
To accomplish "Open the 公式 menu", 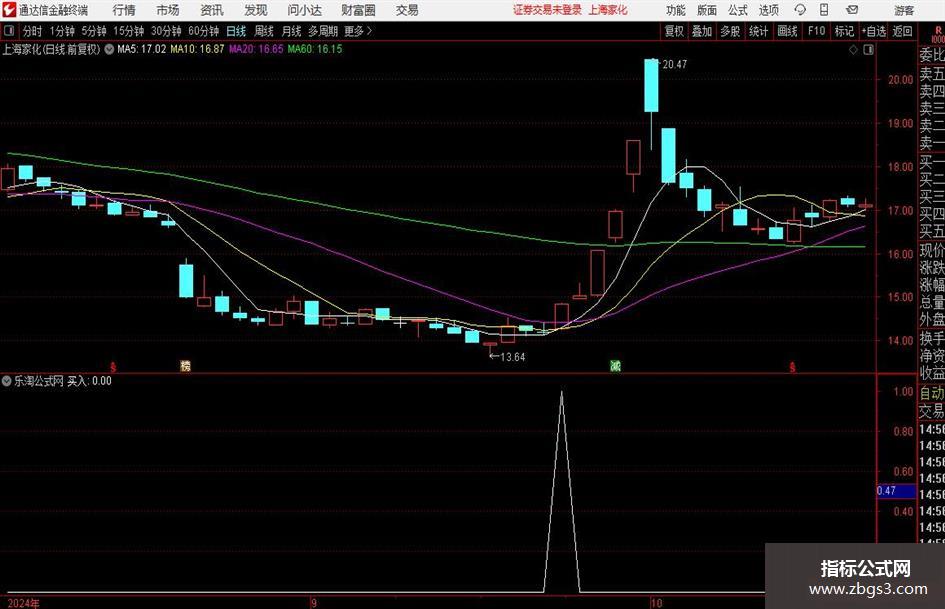I will click(x=738, y=10).
